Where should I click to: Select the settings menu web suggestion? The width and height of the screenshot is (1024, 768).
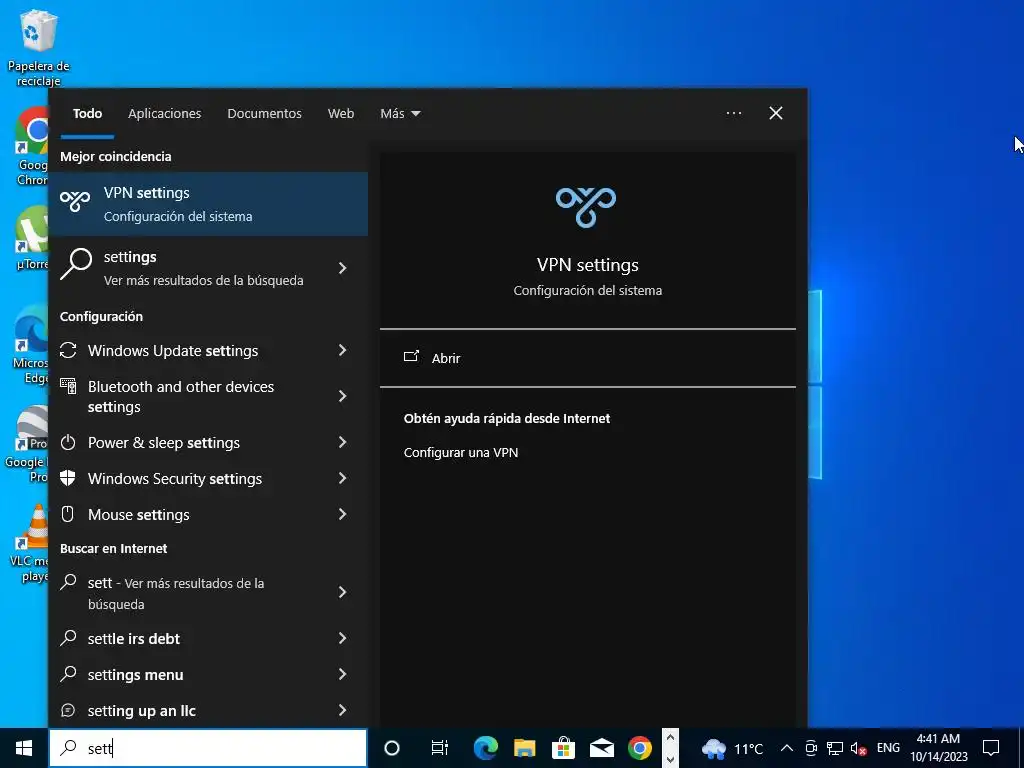tap(135, 675)
